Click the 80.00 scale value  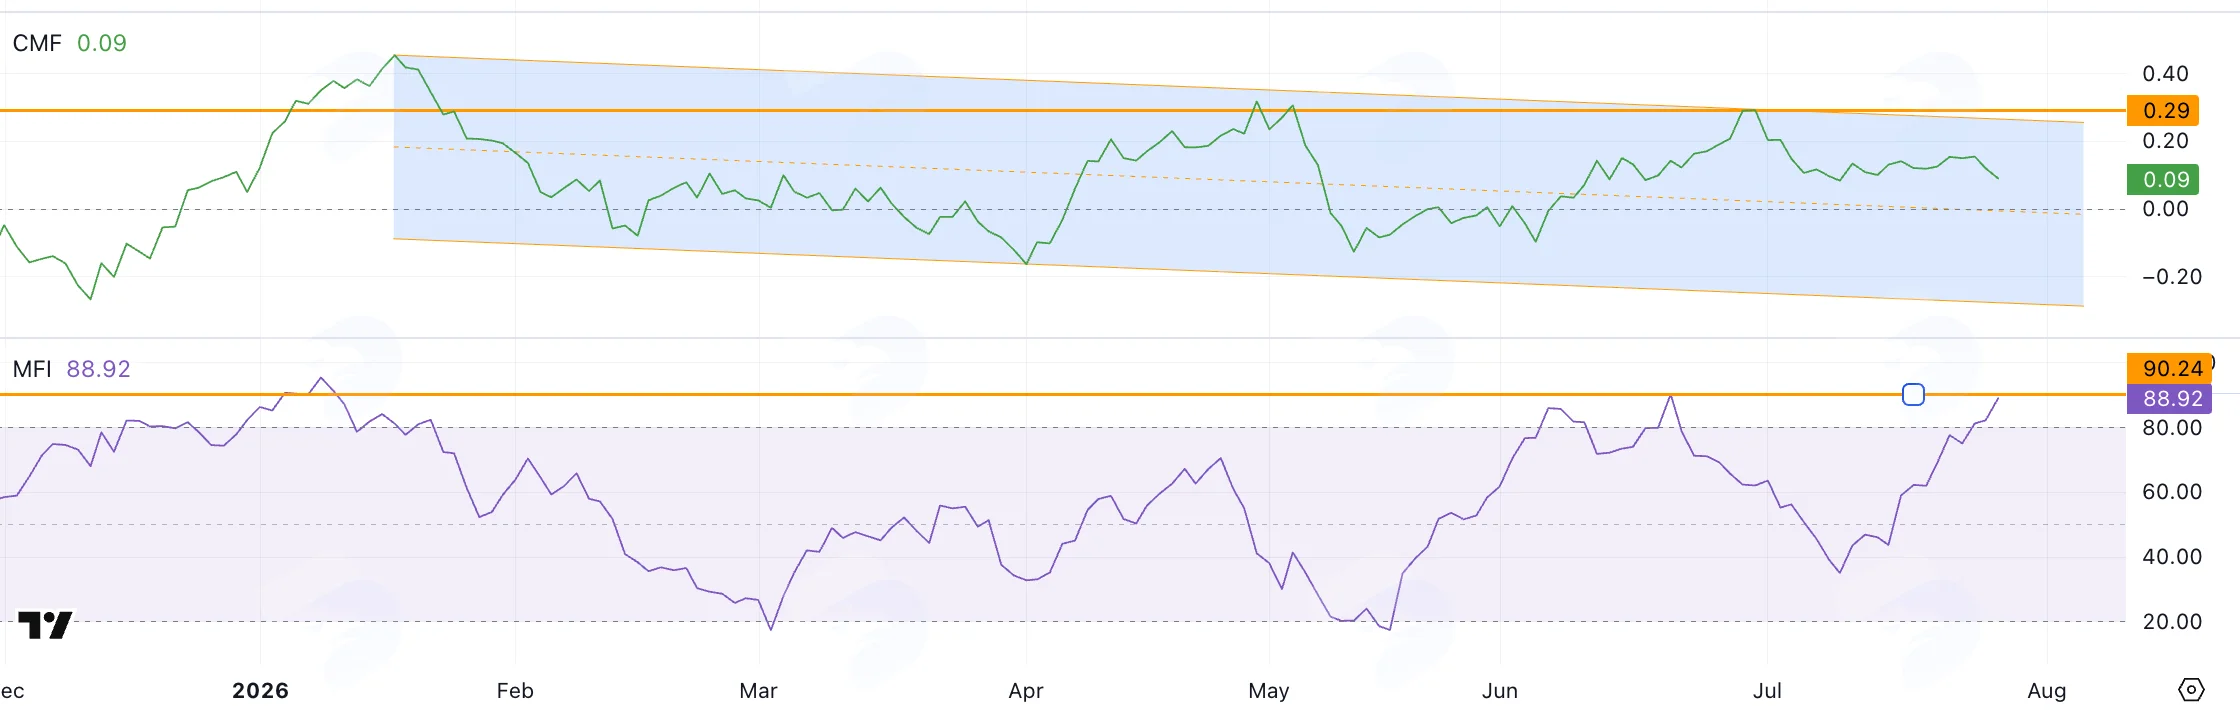pyautogui.click(x=2172, y=428)
